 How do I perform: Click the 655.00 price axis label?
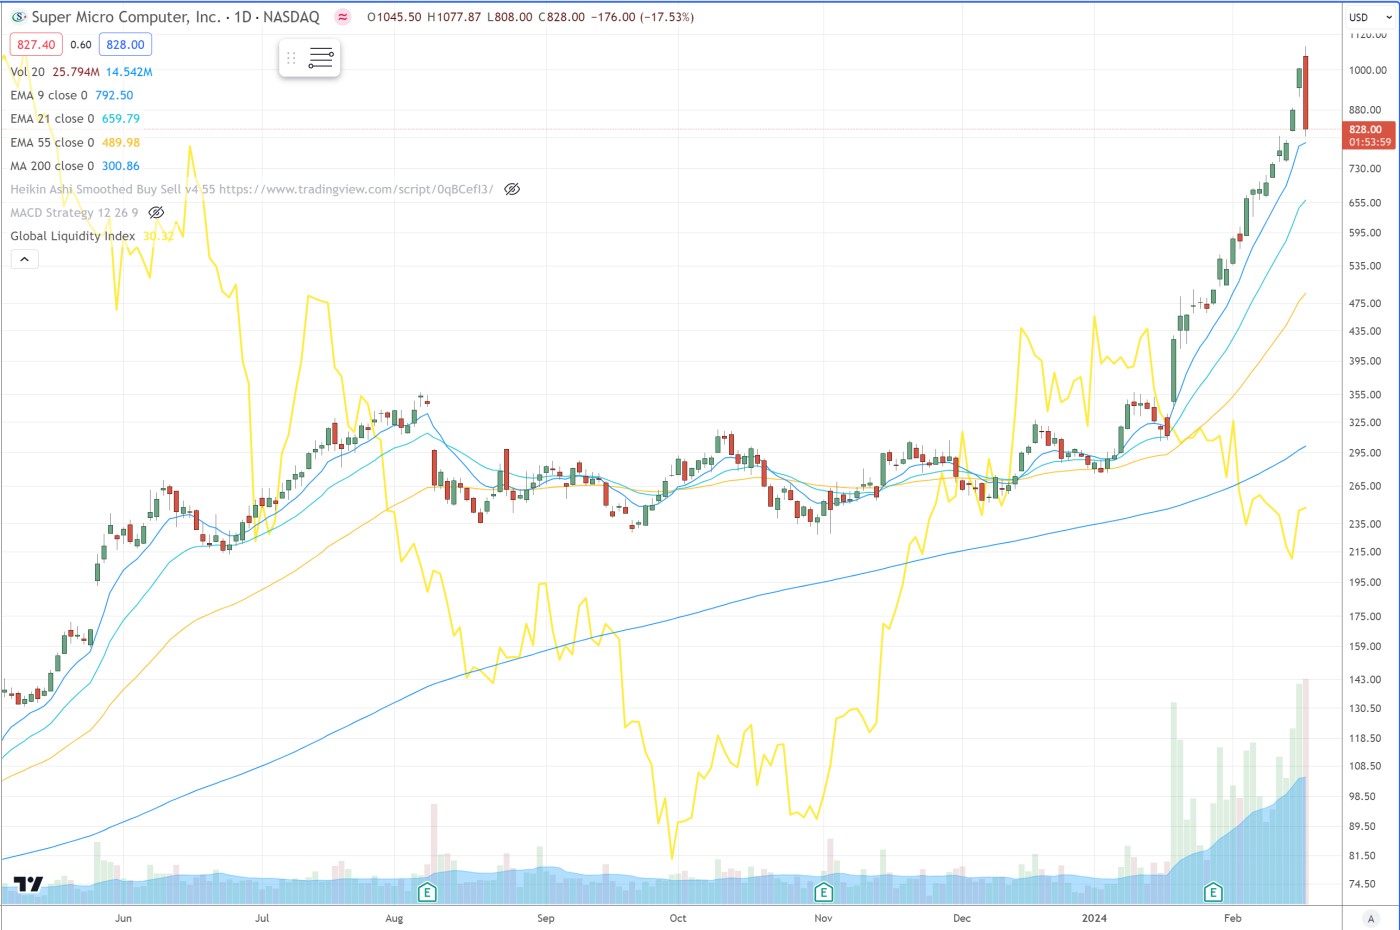click(x=1365, y=202)
